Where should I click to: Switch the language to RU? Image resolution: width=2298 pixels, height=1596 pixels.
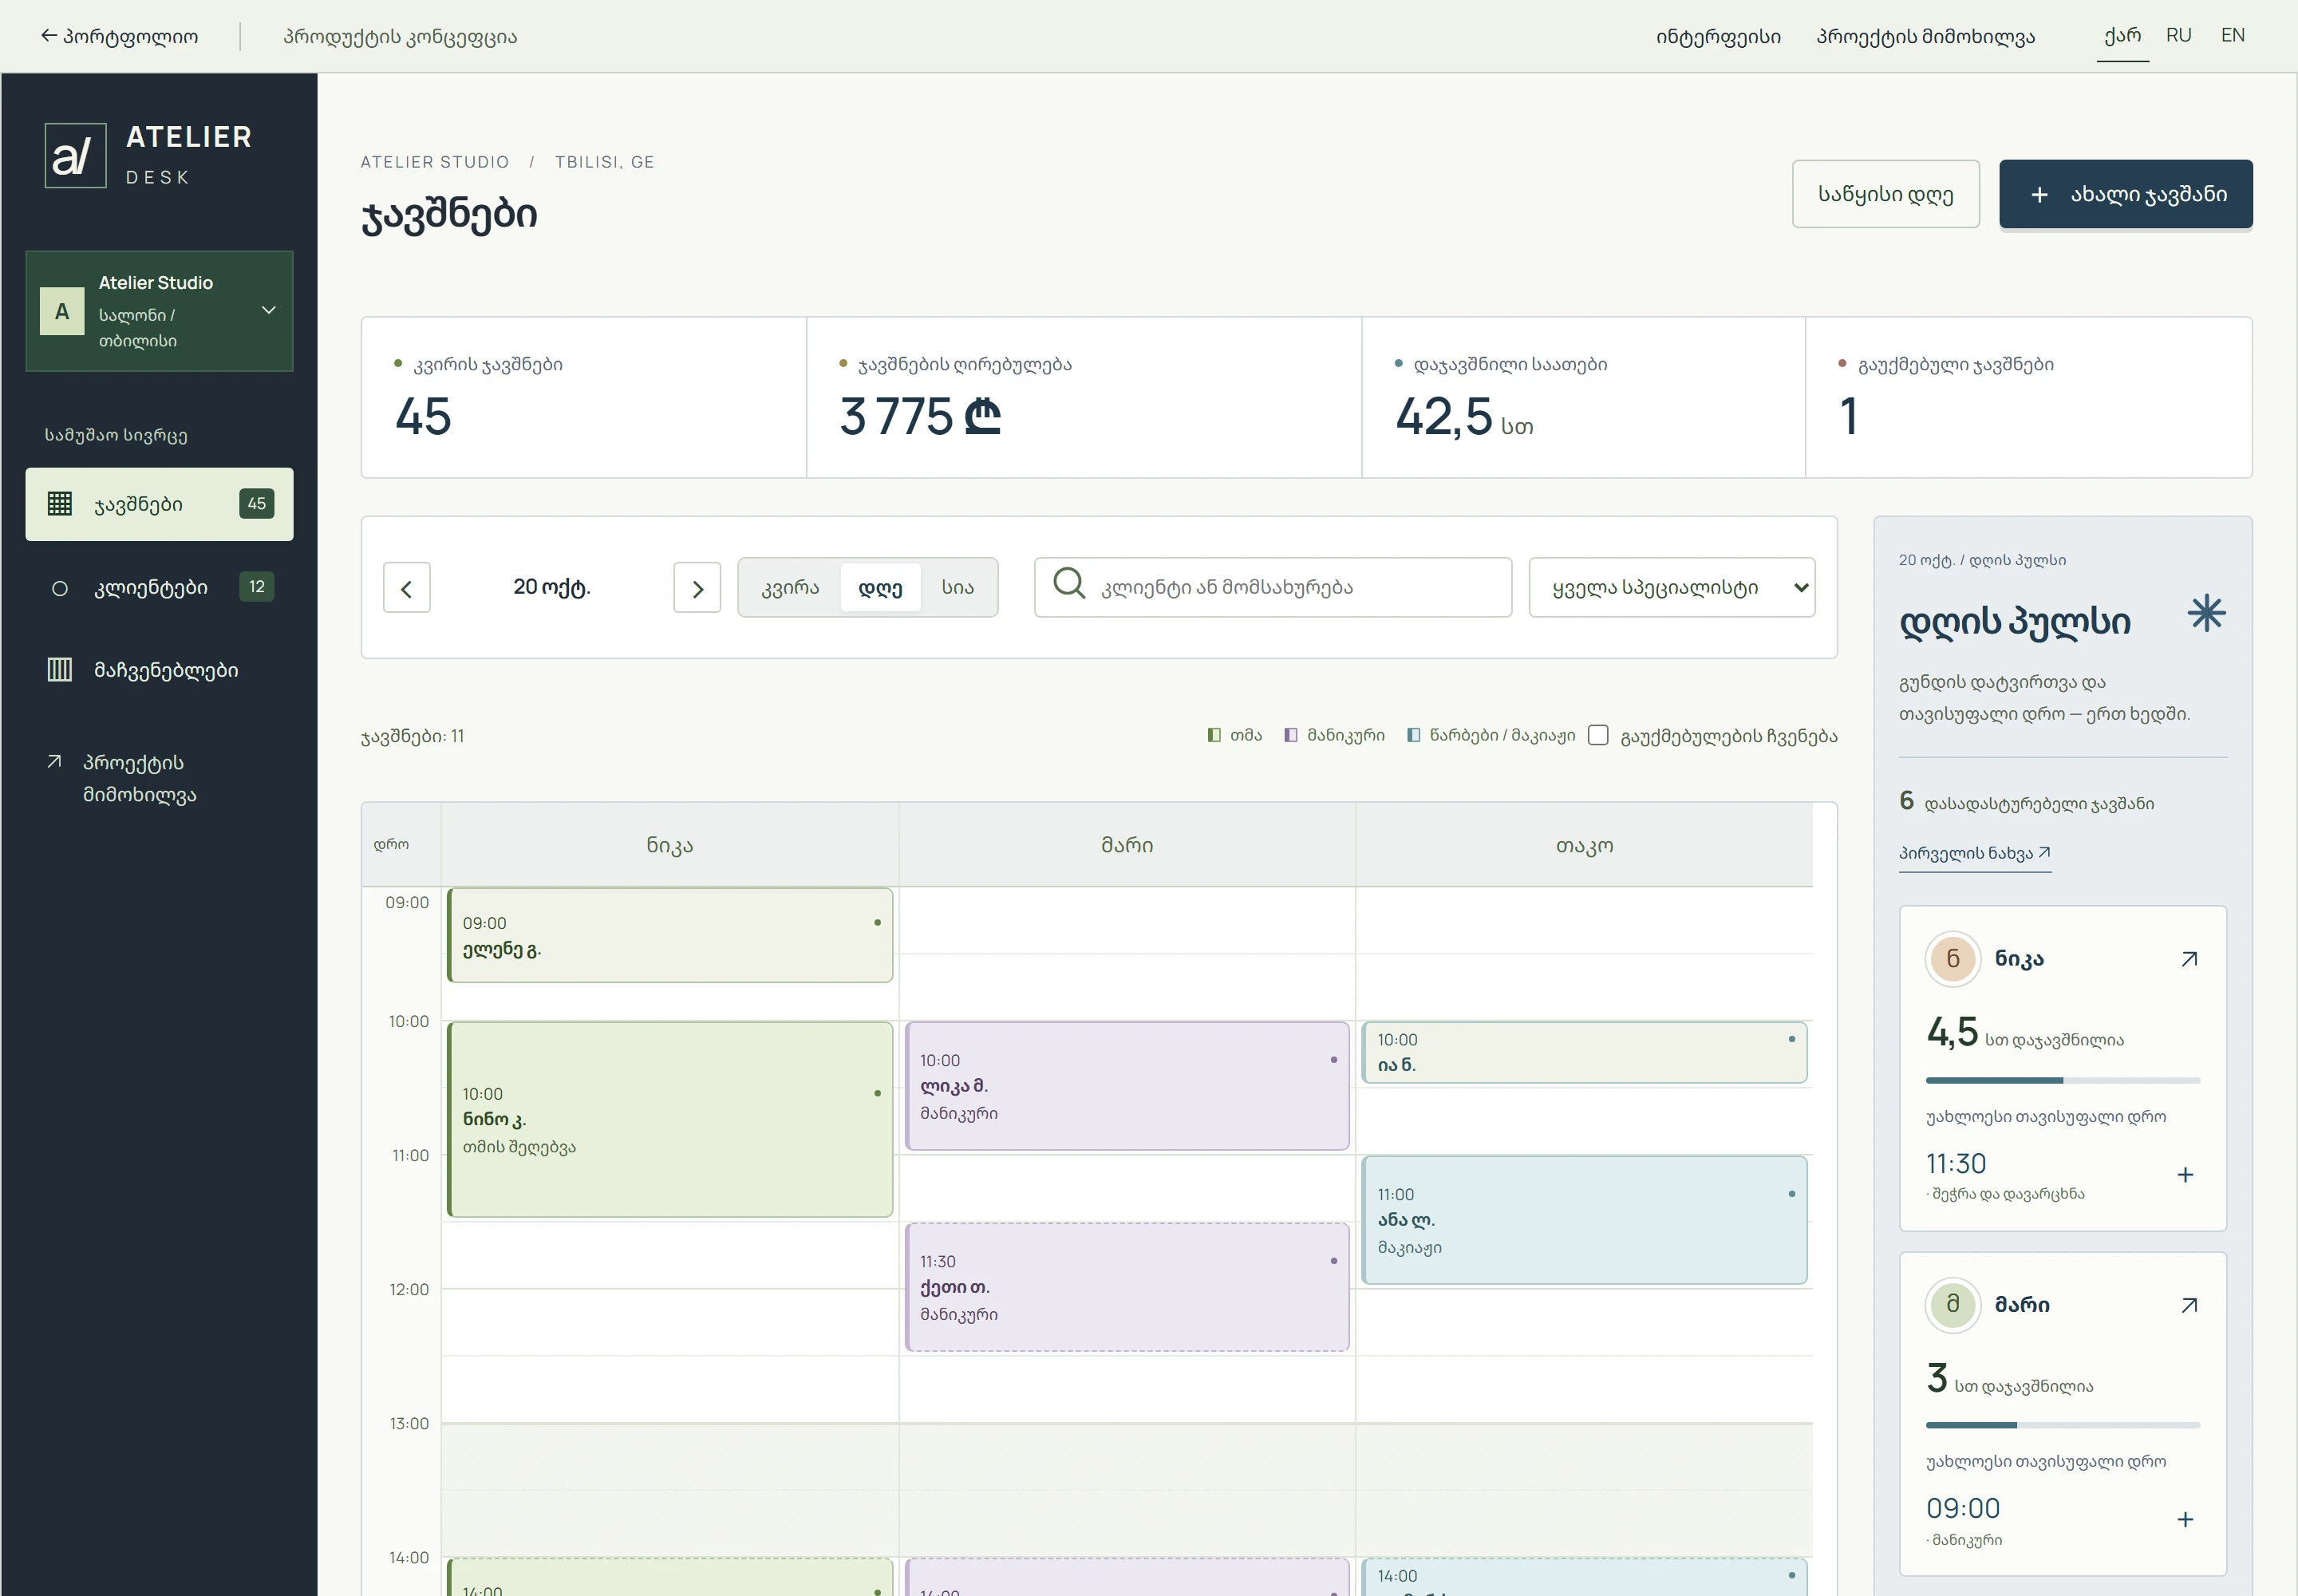pos(2178,35)
